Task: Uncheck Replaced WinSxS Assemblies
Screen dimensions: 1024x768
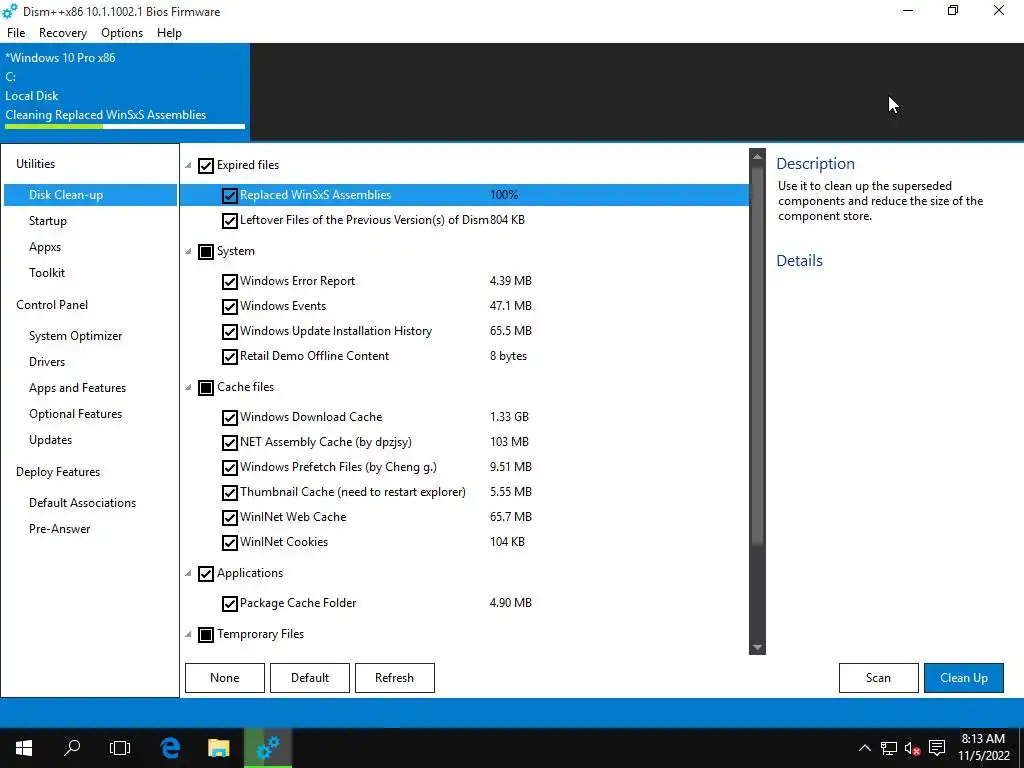Action: pos(229,195)
